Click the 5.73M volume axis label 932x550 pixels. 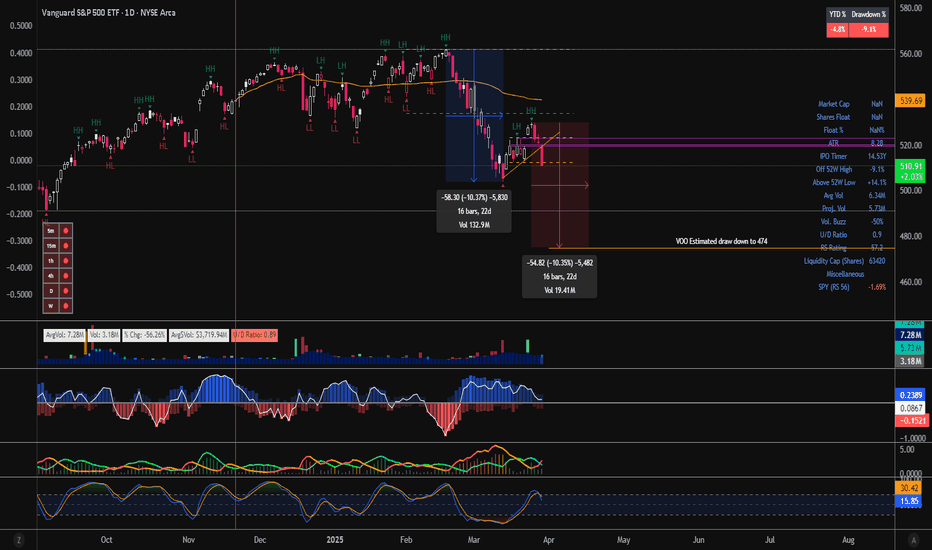pos(911,348)
